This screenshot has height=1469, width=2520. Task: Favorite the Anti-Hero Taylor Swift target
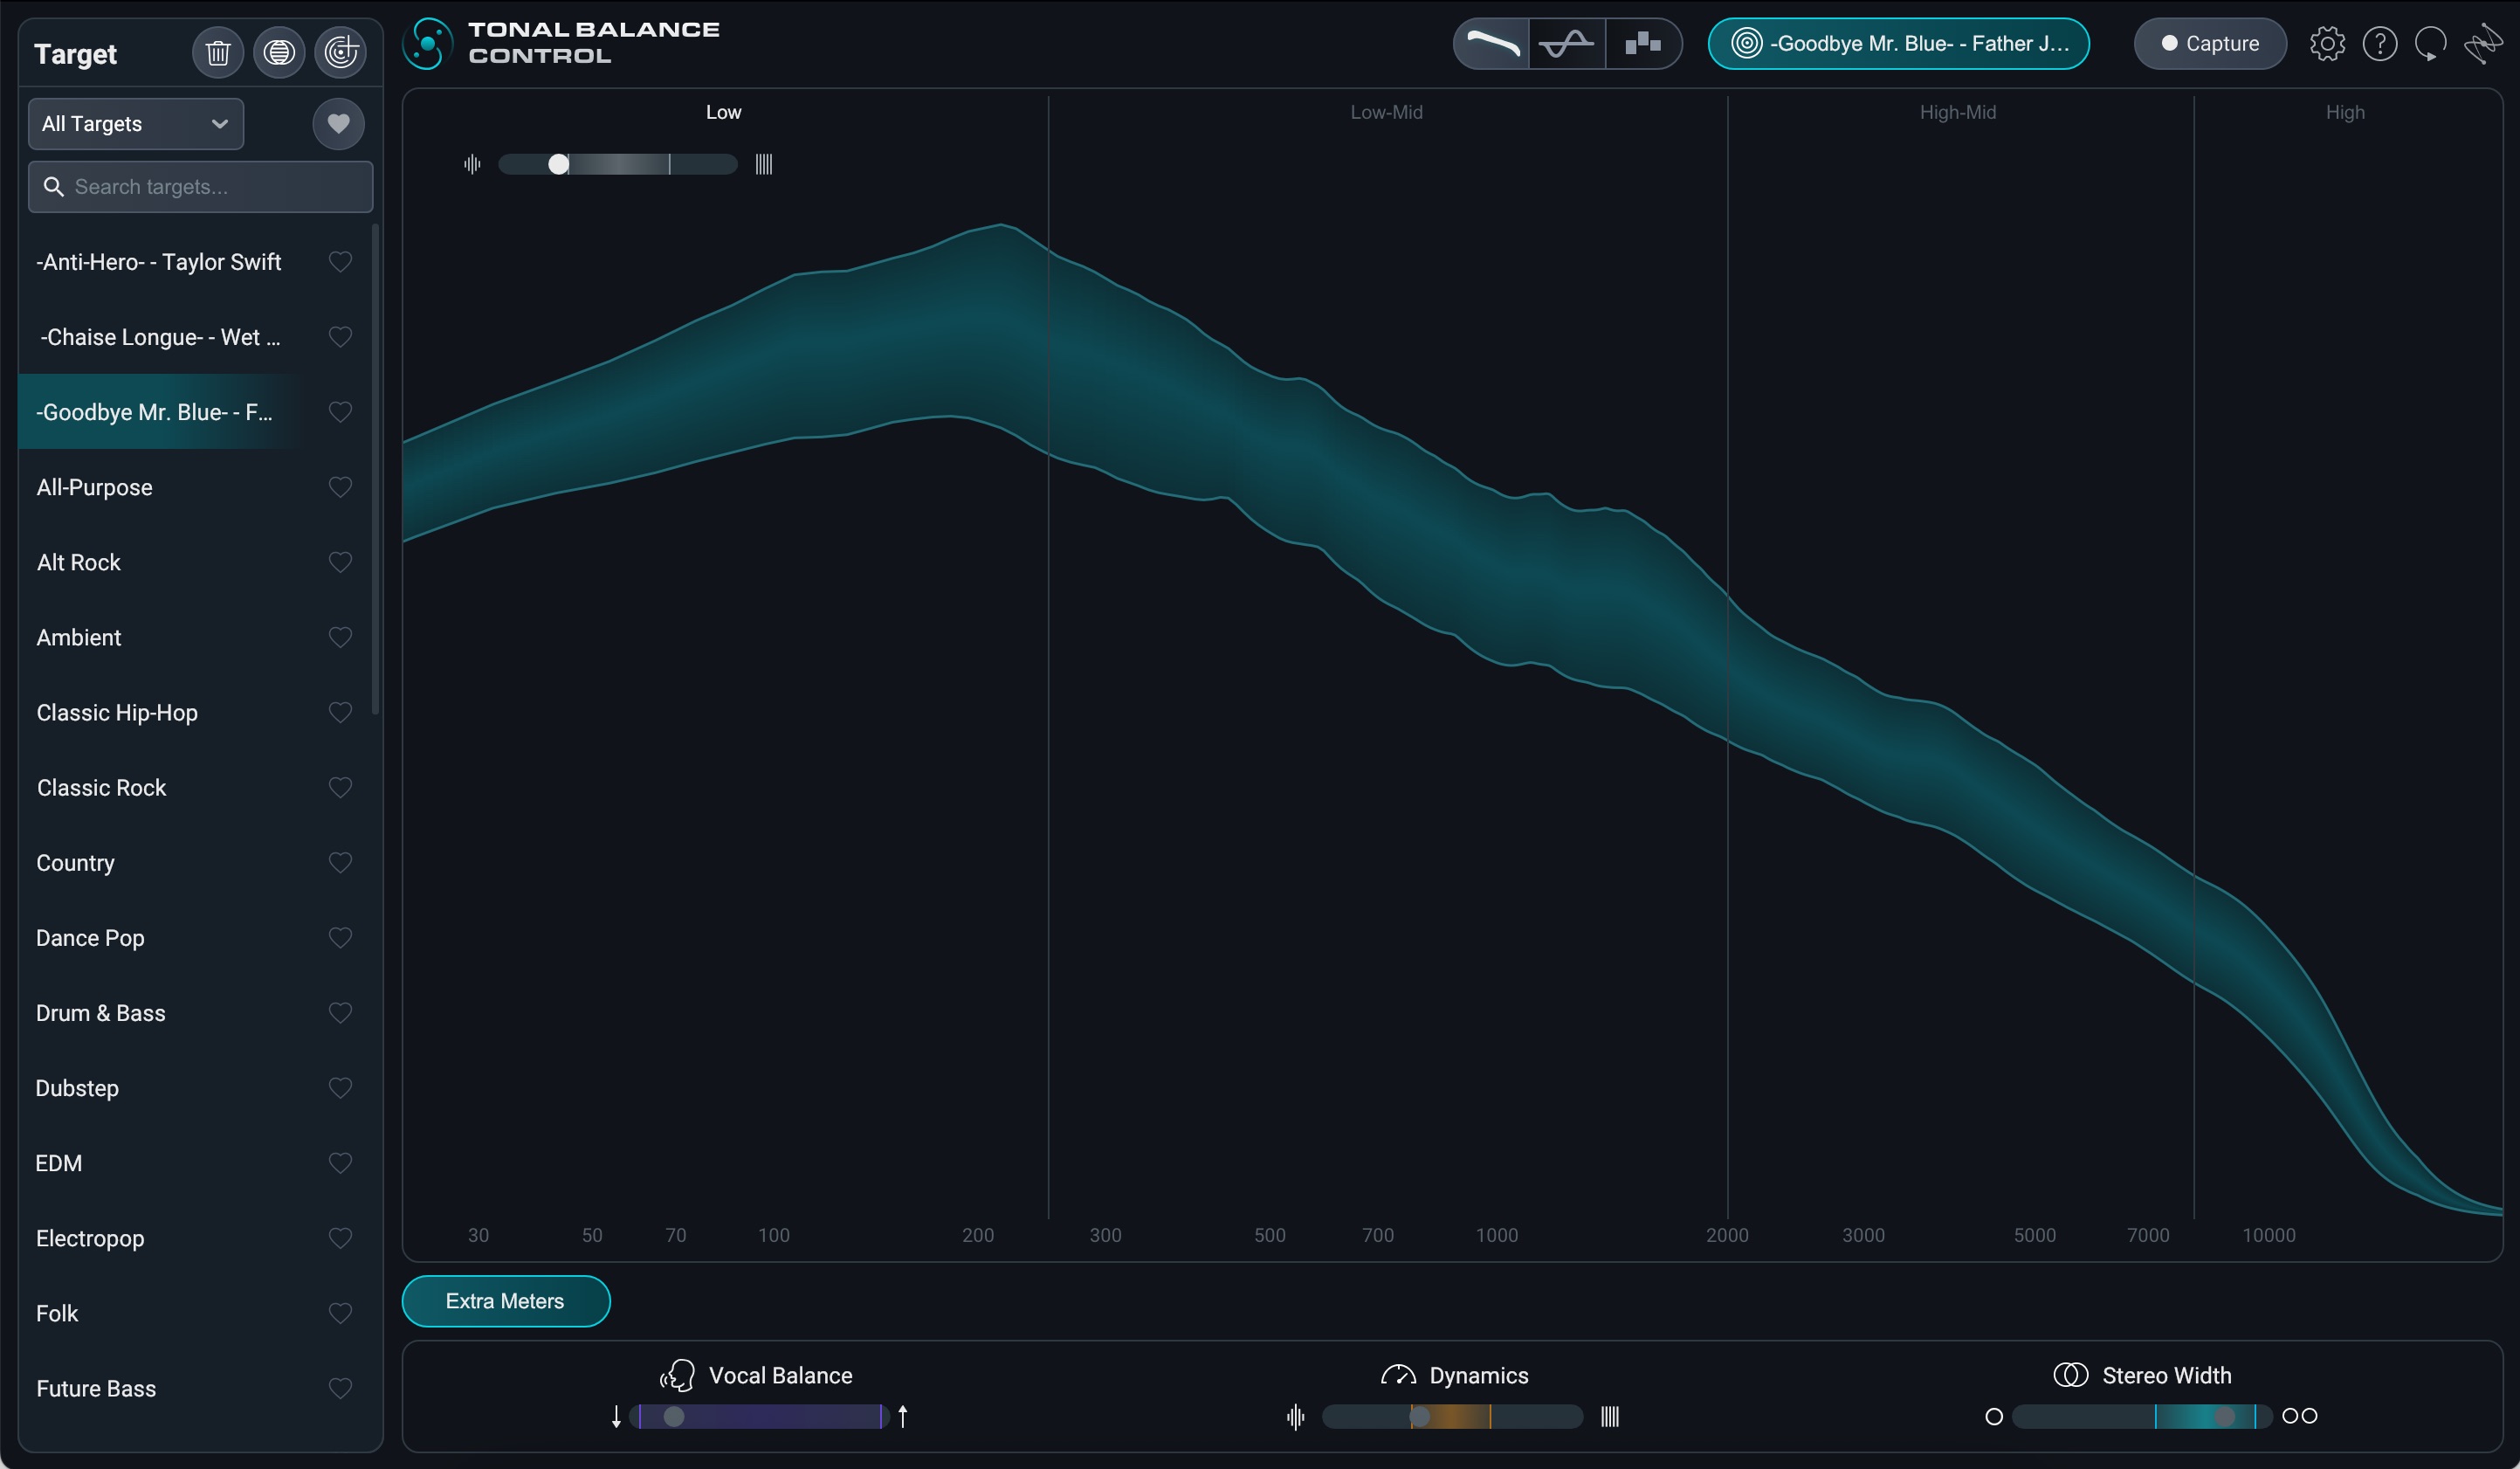pos(340,262)
